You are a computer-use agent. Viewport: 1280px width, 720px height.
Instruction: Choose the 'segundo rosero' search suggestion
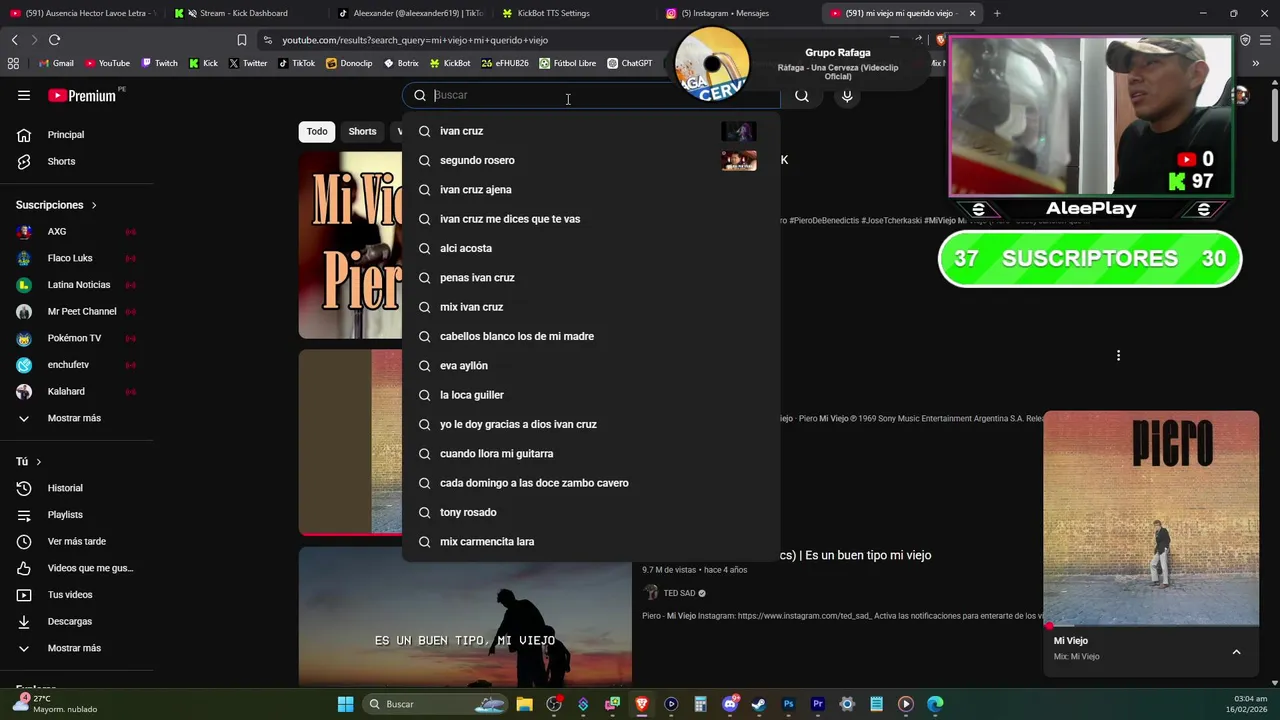tap(590, 160)
